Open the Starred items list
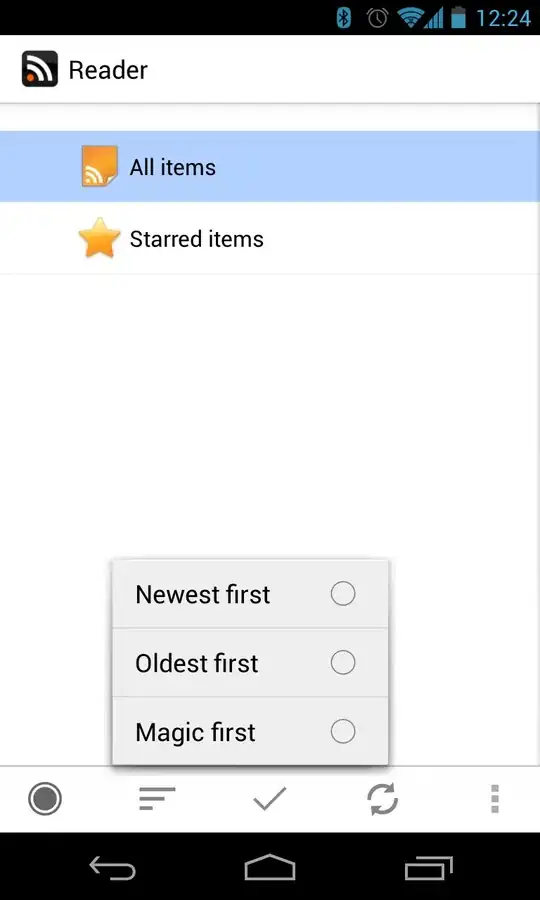This screenshot has height=900, width=540. pos(270,238)
